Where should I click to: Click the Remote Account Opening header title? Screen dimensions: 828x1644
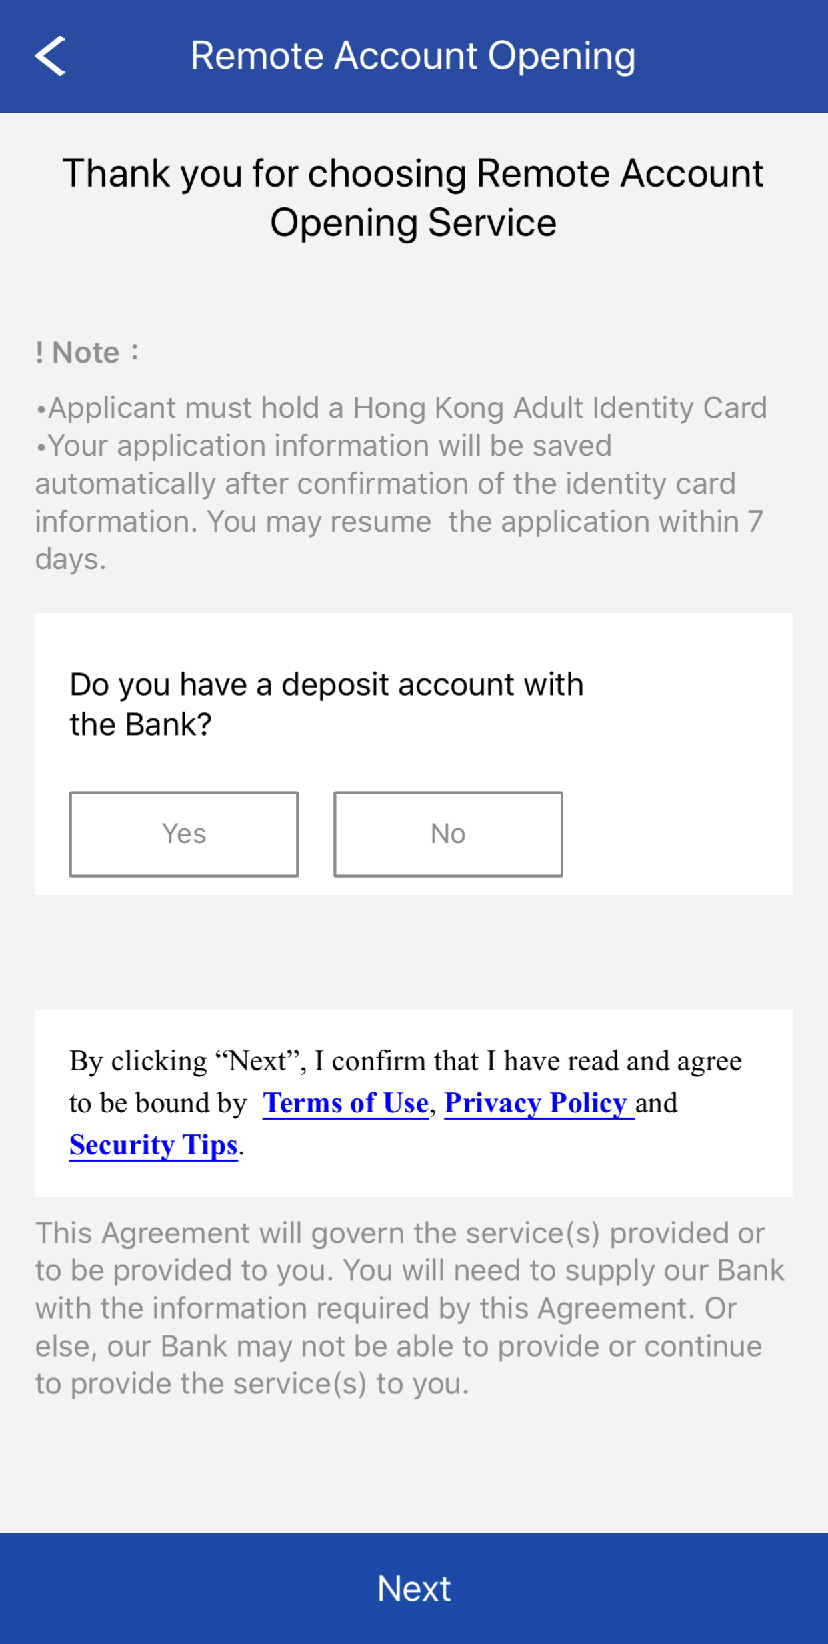(413, 56)
